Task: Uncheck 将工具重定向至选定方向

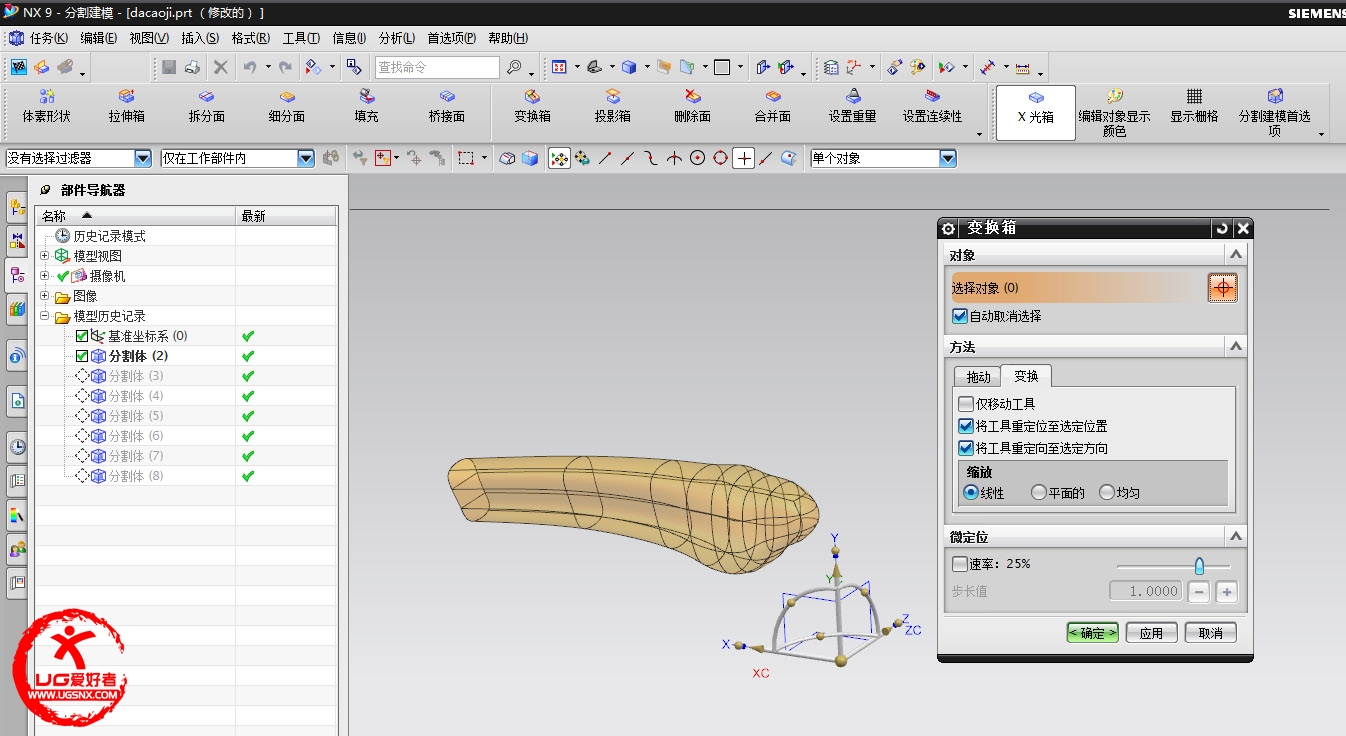Action: tap(966, 448)
